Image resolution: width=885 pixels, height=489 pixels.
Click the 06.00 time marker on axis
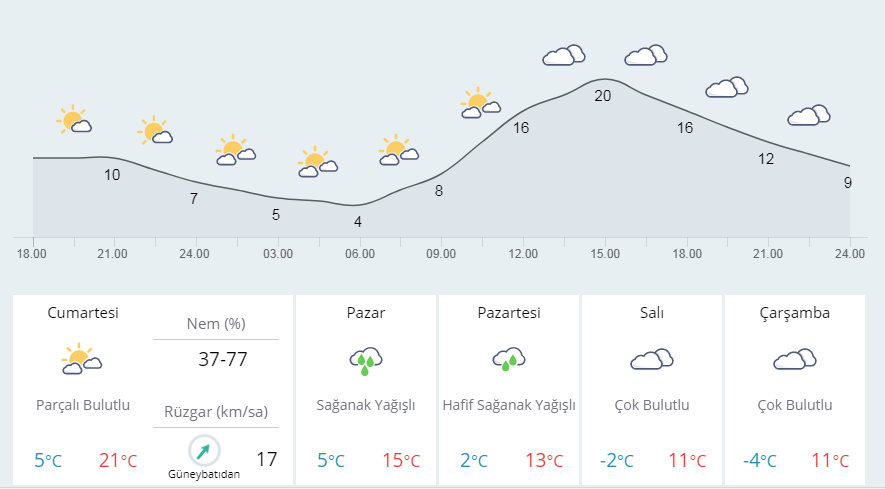(x=360, y=254)
